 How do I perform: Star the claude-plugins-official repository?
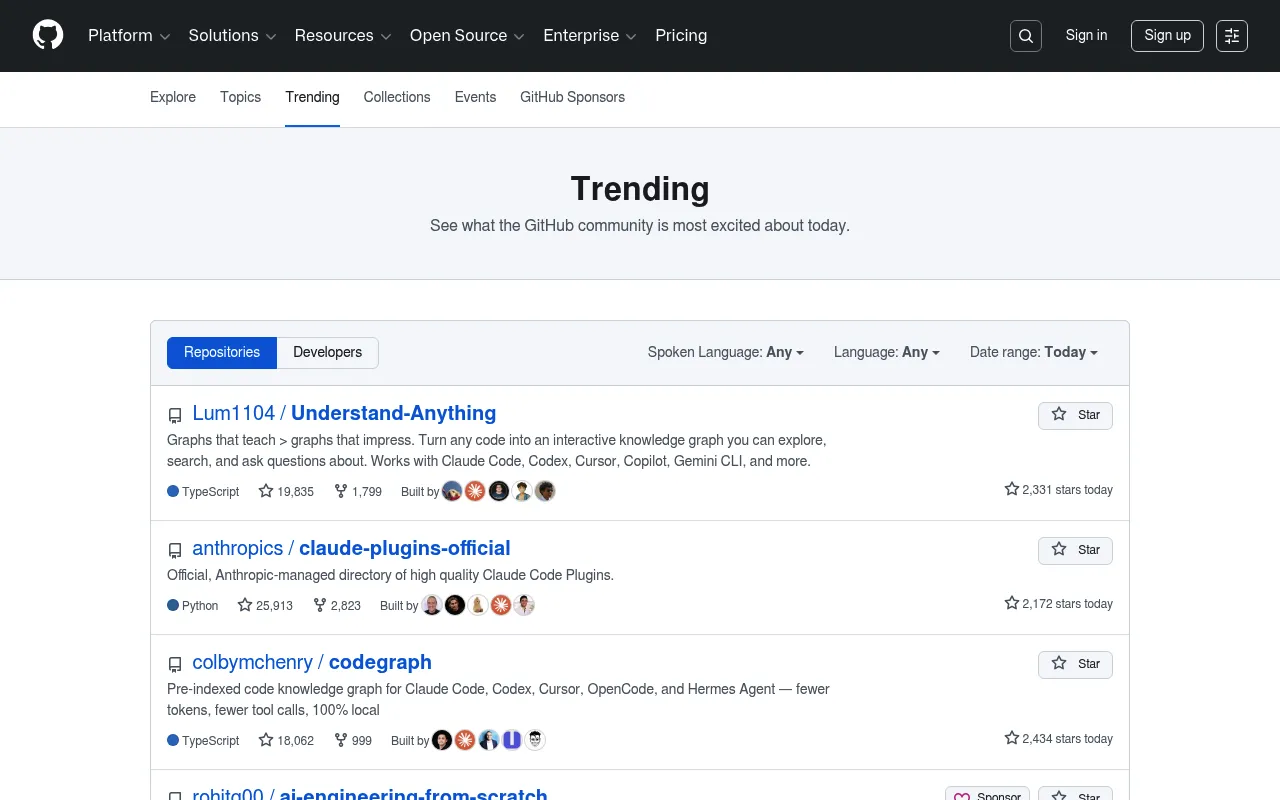1075,550
